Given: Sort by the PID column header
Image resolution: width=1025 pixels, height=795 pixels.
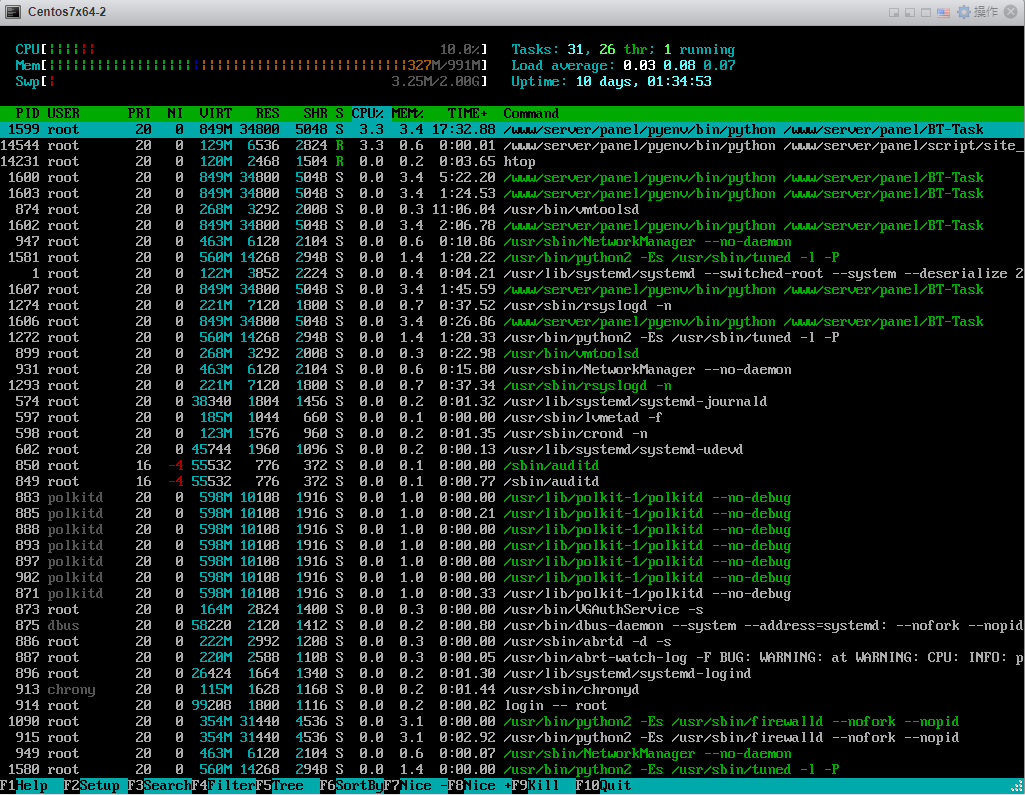Looking at the screenshot, I should pyautogui.click(x=27, y=113).
